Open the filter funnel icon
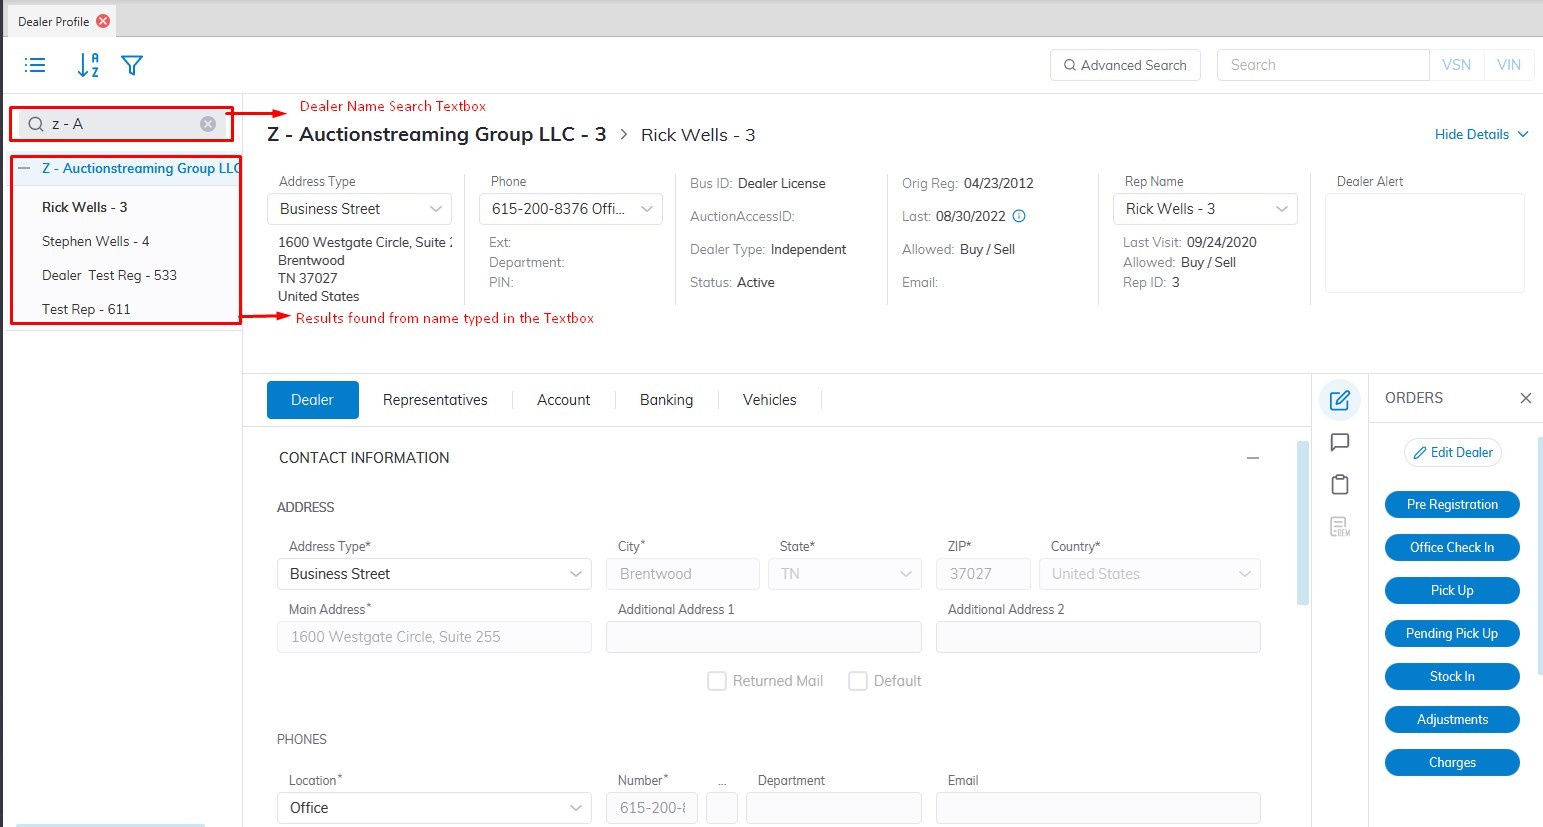Viewport: 1543px width, 827px height. click(x=132, y=65)
